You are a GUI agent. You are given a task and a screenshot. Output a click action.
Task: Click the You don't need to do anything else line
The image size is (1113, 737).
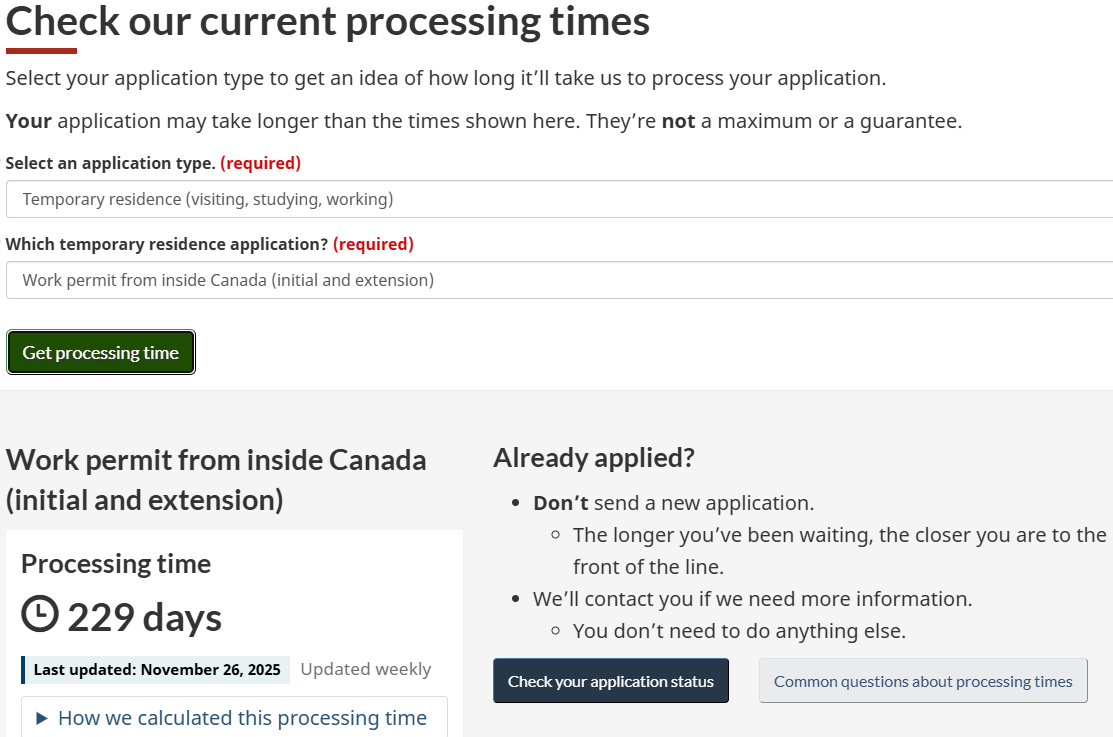(x=739, y=631)
